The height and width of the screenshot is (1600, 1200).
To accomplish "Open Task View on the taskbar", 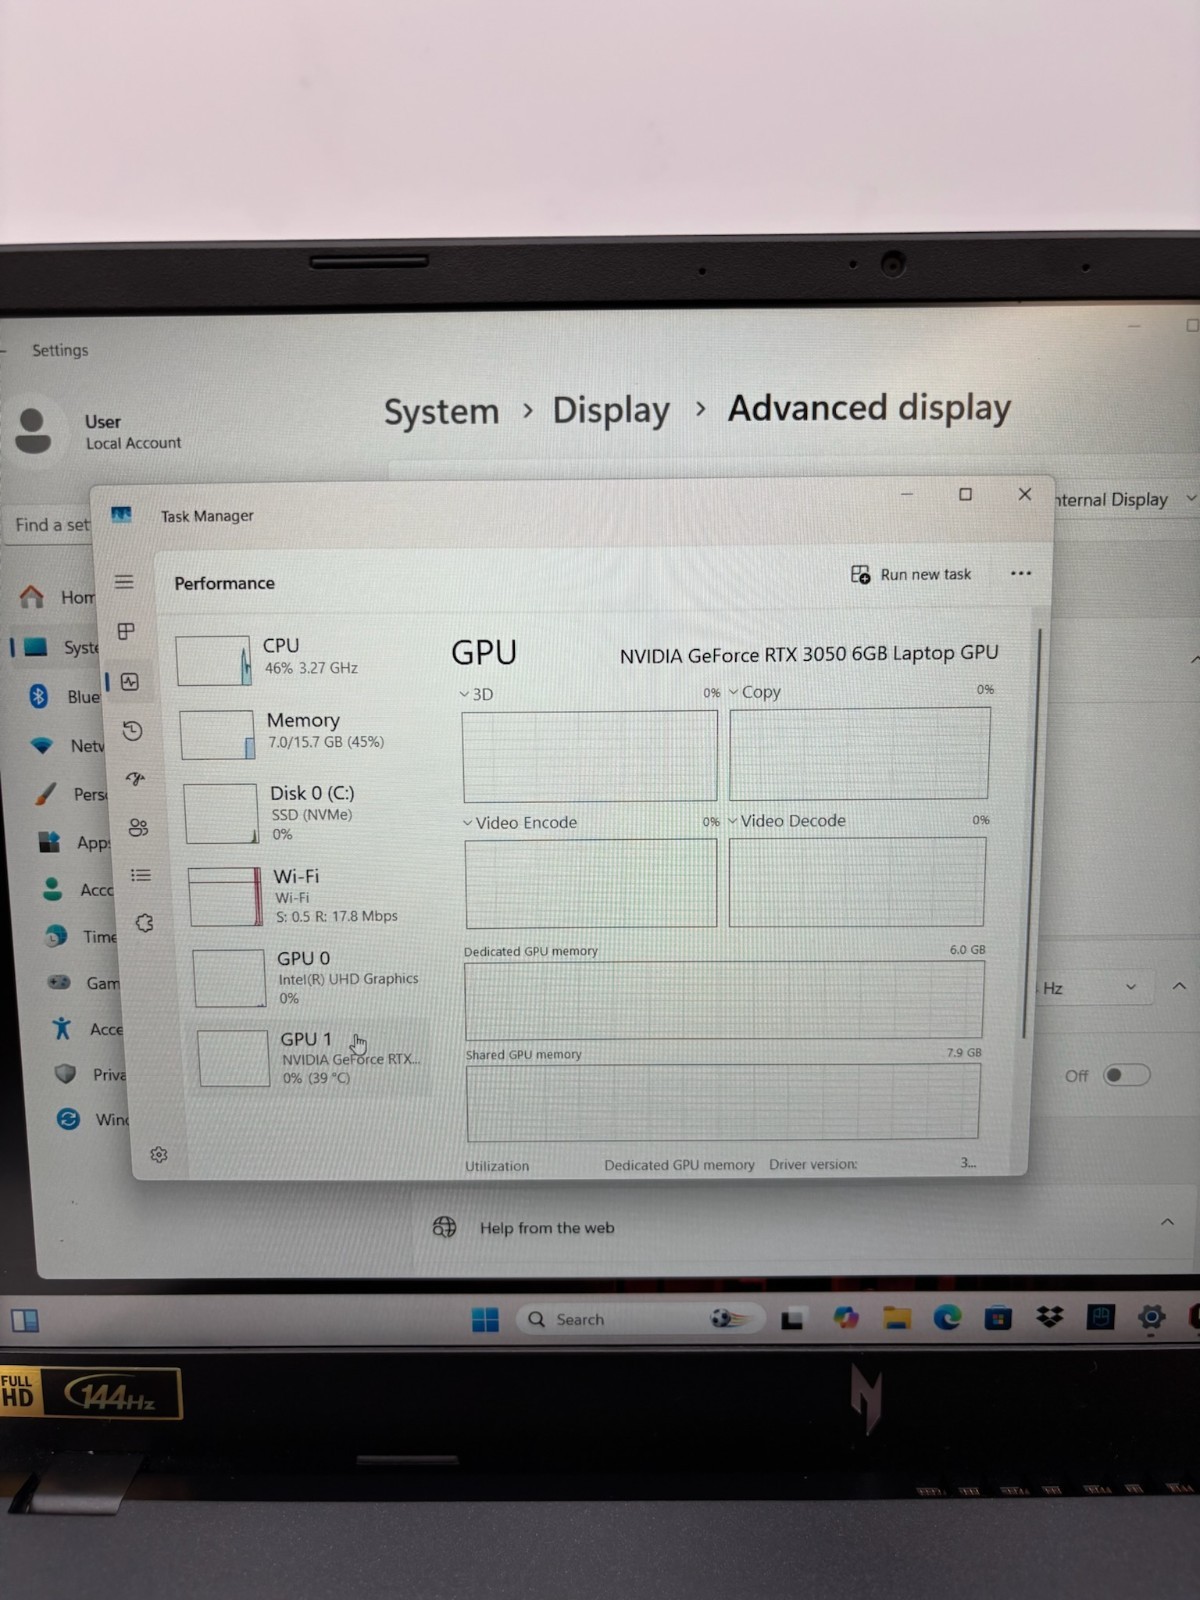I will coord(792,1319).
